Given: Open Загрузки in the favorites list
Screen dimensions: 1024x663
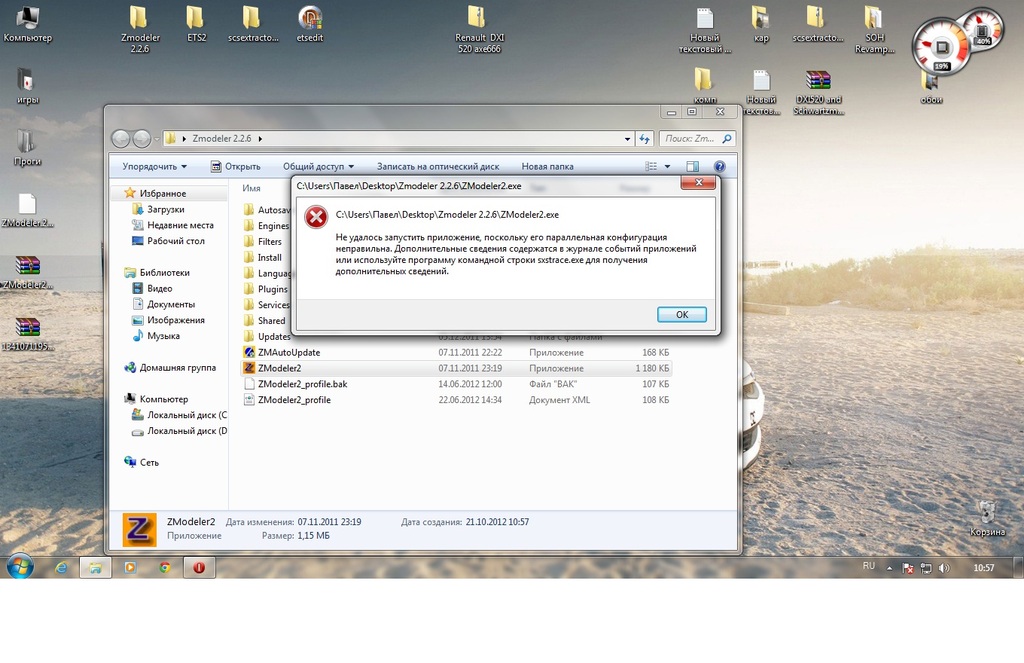Looking at the screenshot, I should (165, 210).
